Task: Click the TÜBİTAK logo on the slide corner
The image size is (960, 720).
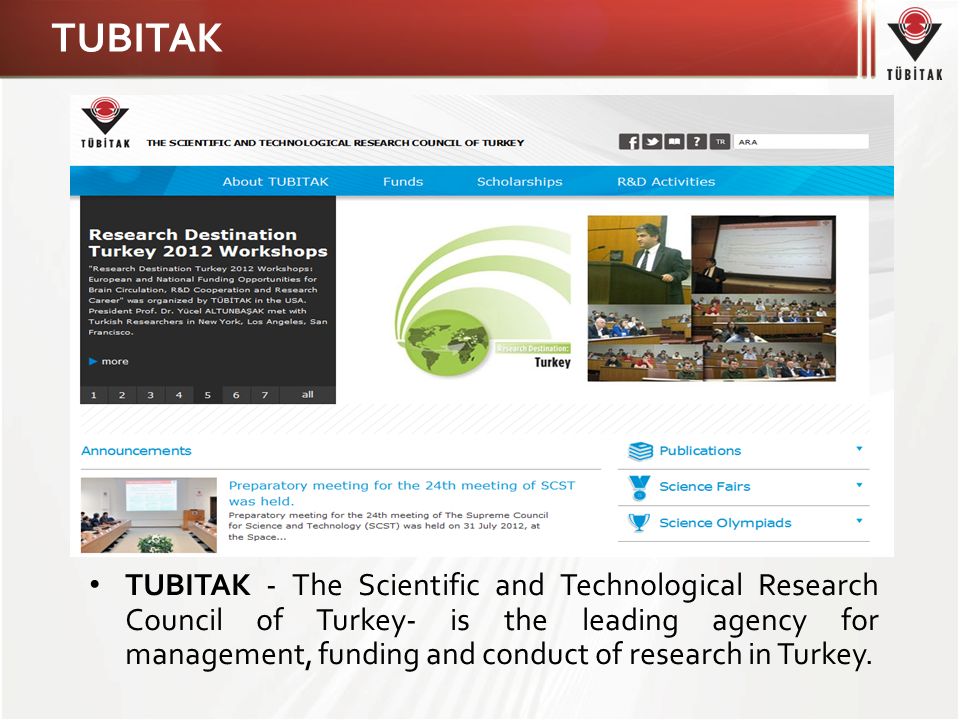Action: (x=915, y=43)
